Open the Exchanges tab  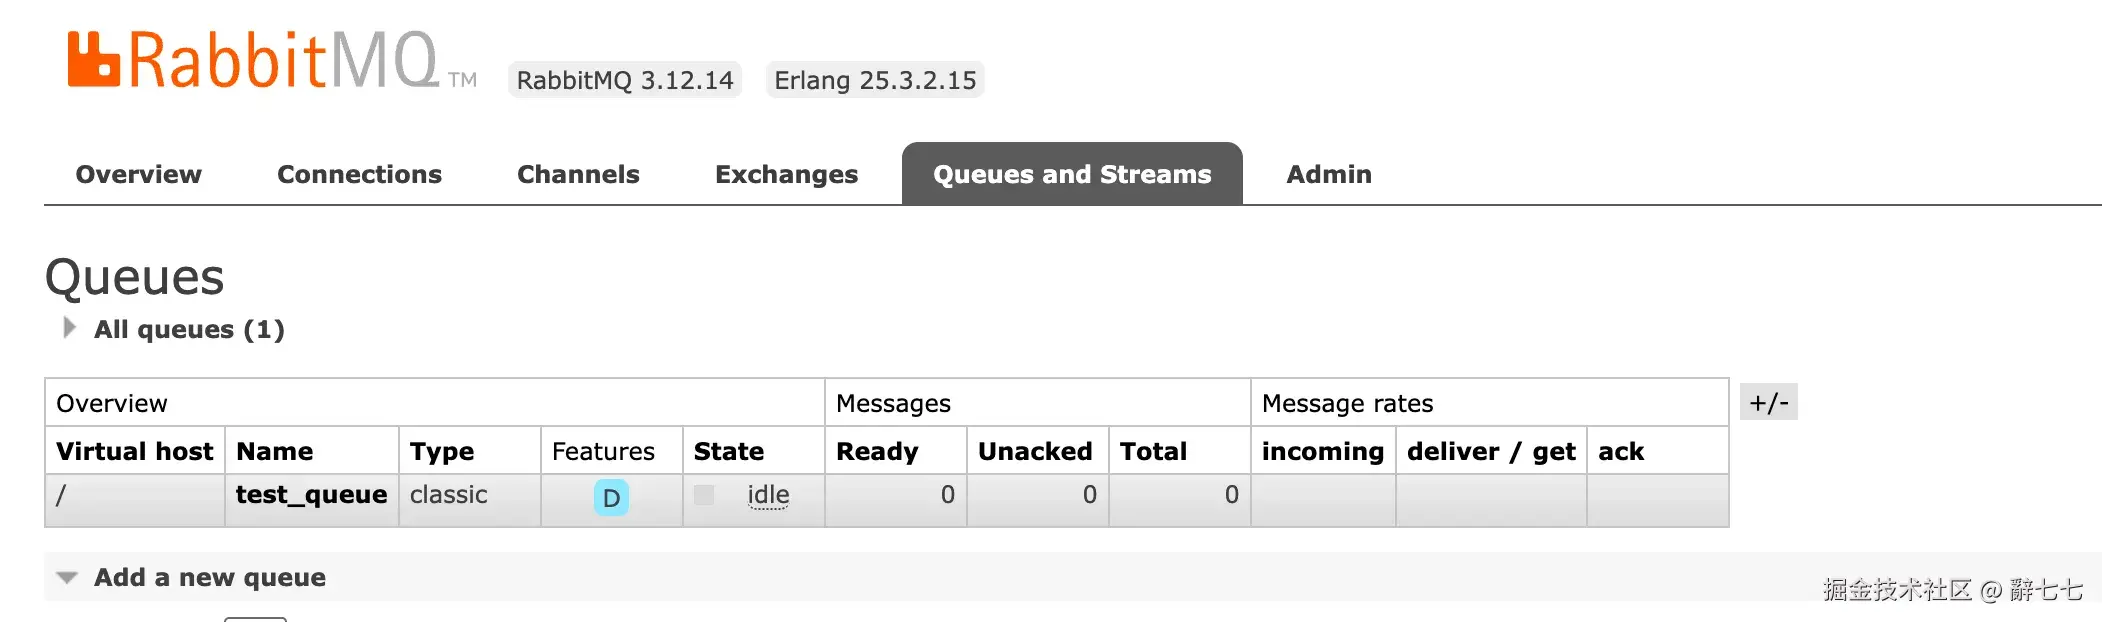[786, 174]
